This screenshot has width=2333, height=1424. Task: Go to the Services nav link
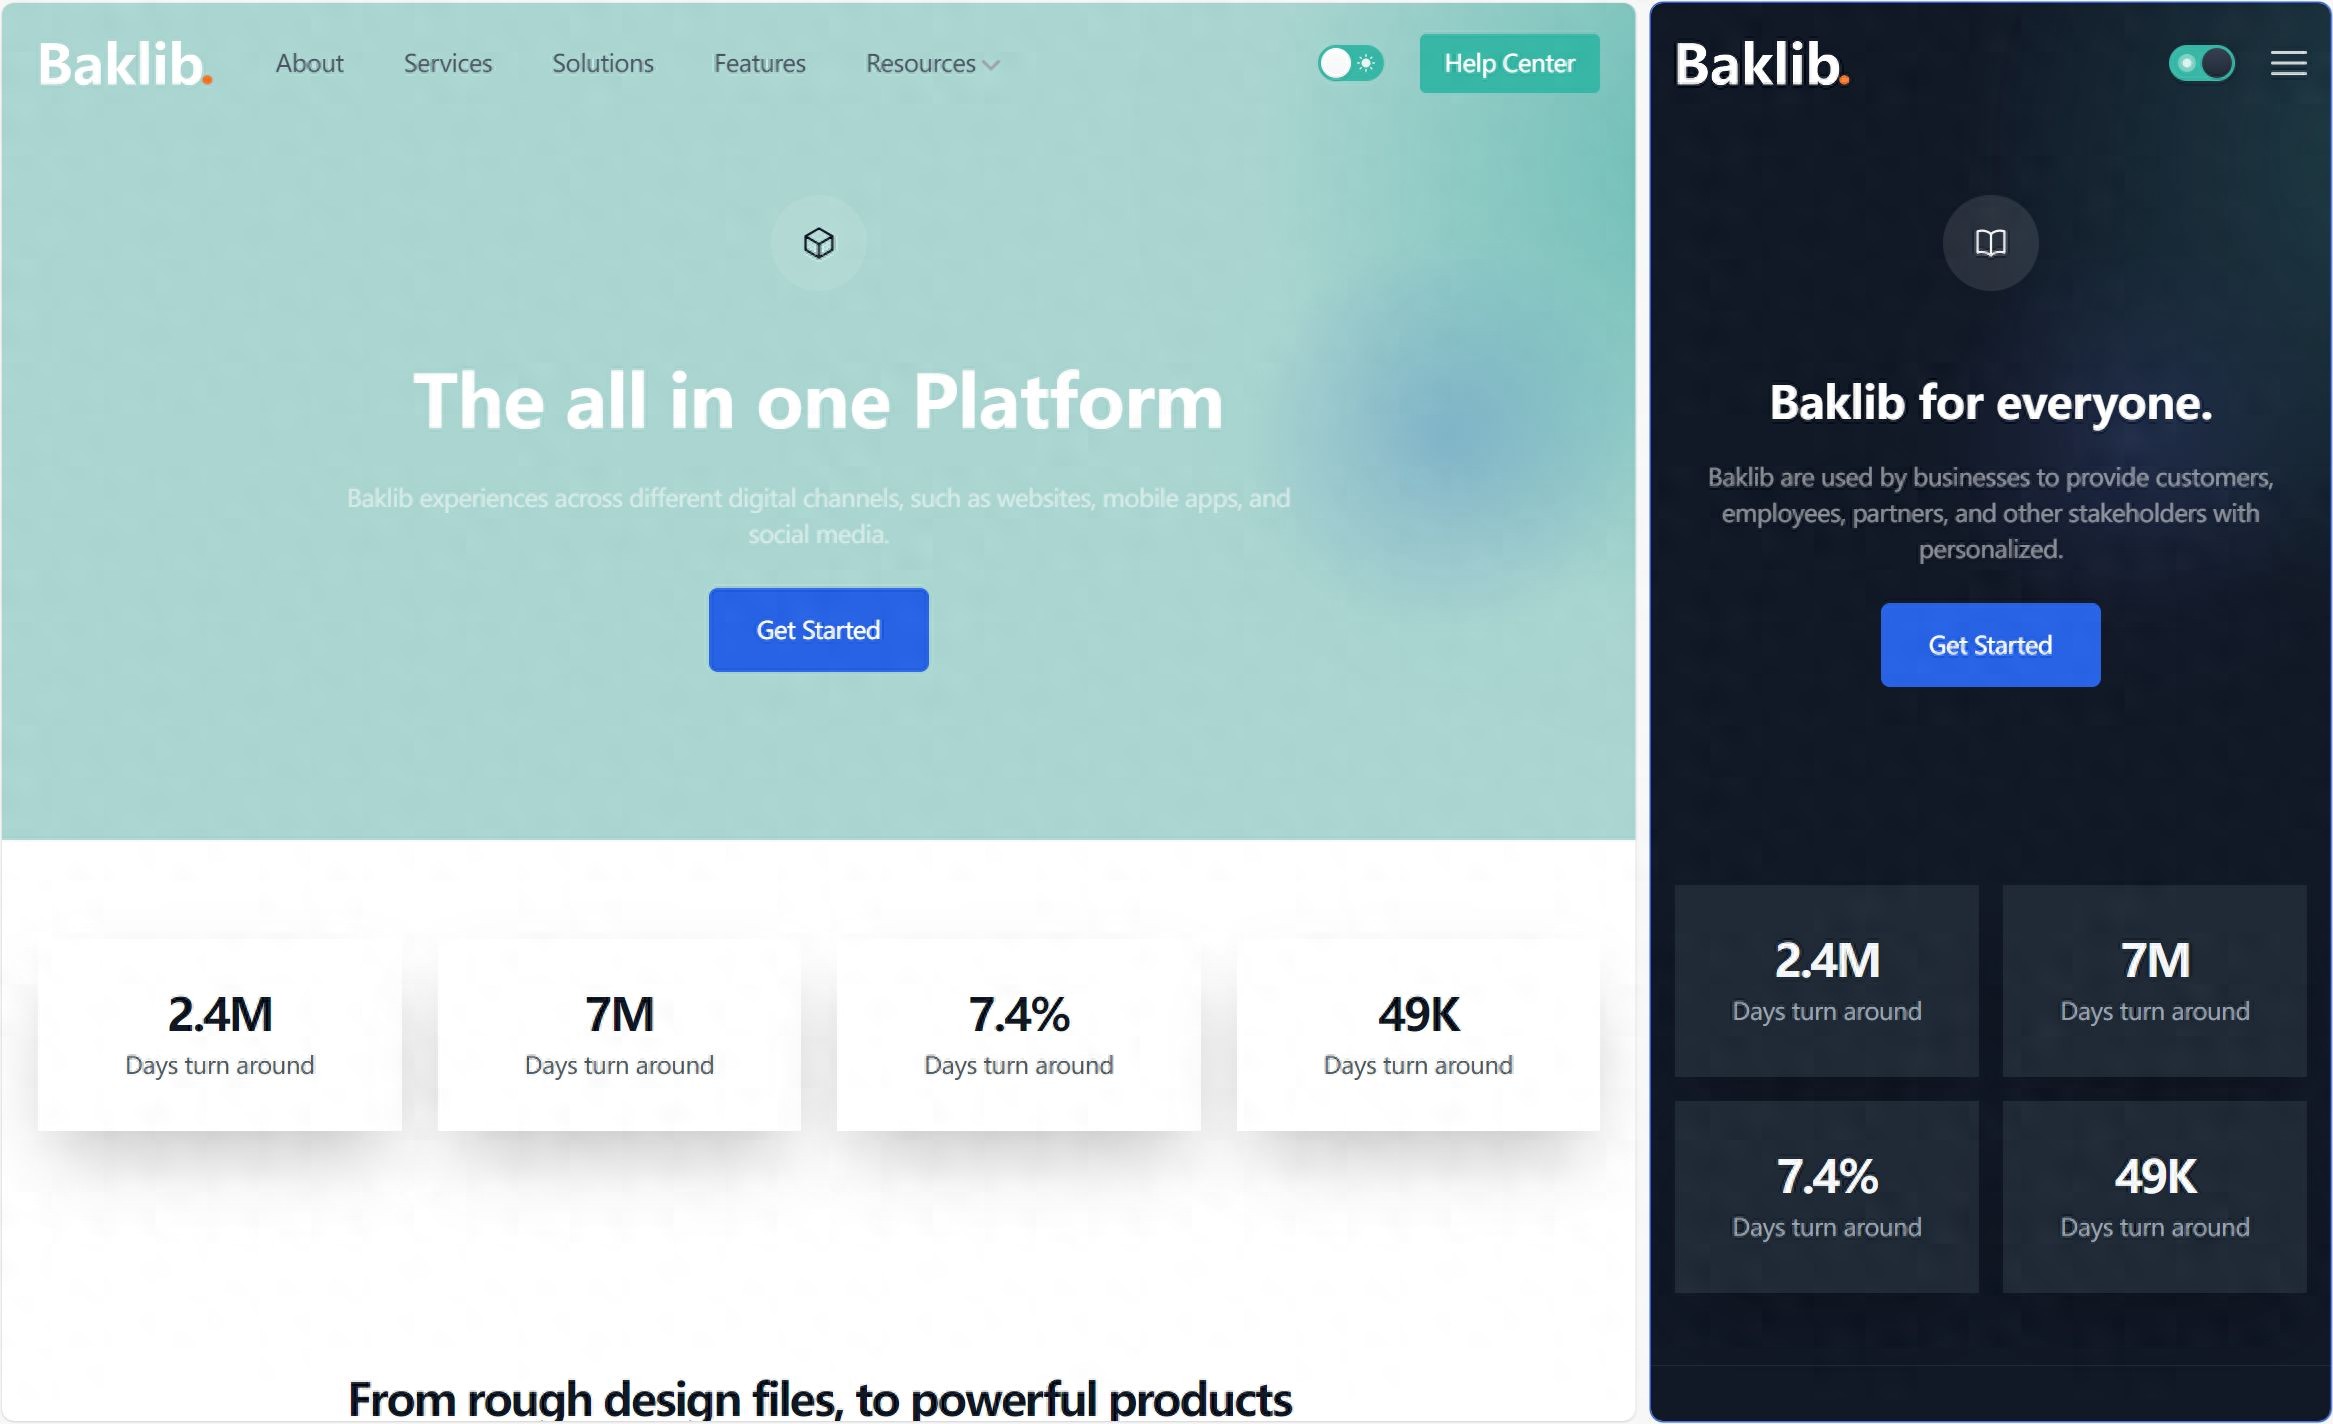point(447,63)
